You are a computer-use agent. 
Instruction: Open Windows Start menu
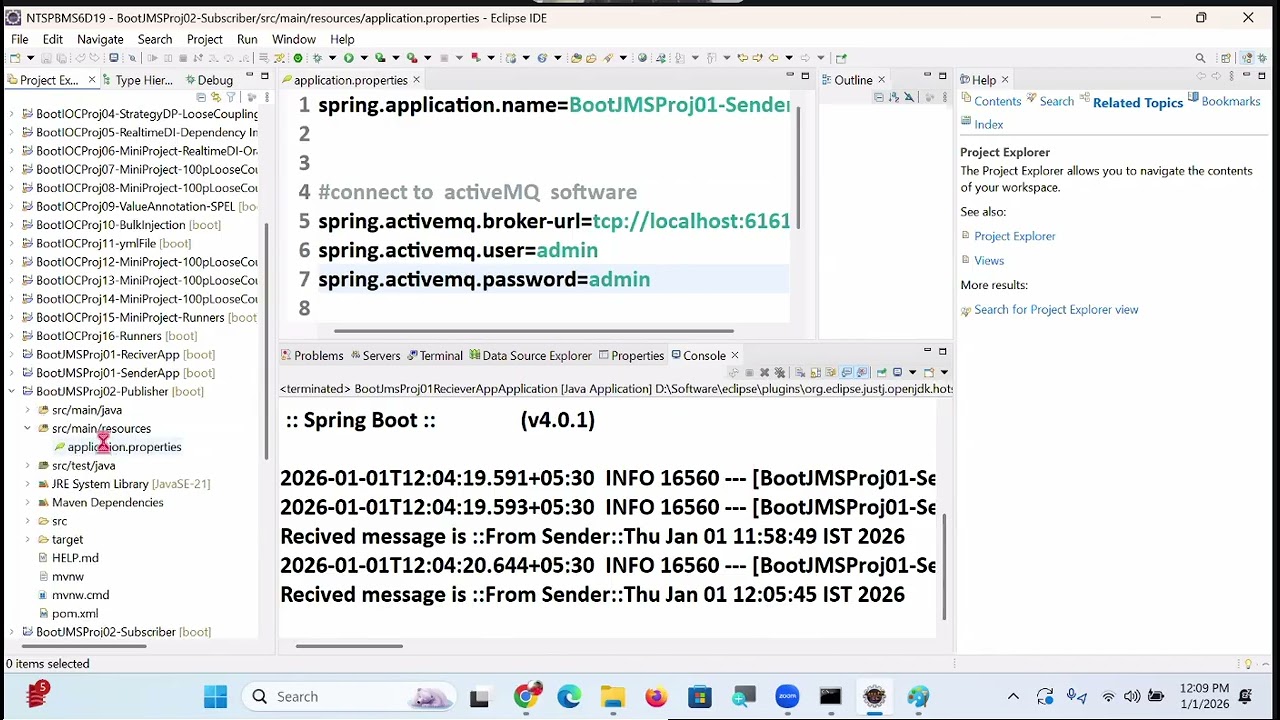[215, 696]
